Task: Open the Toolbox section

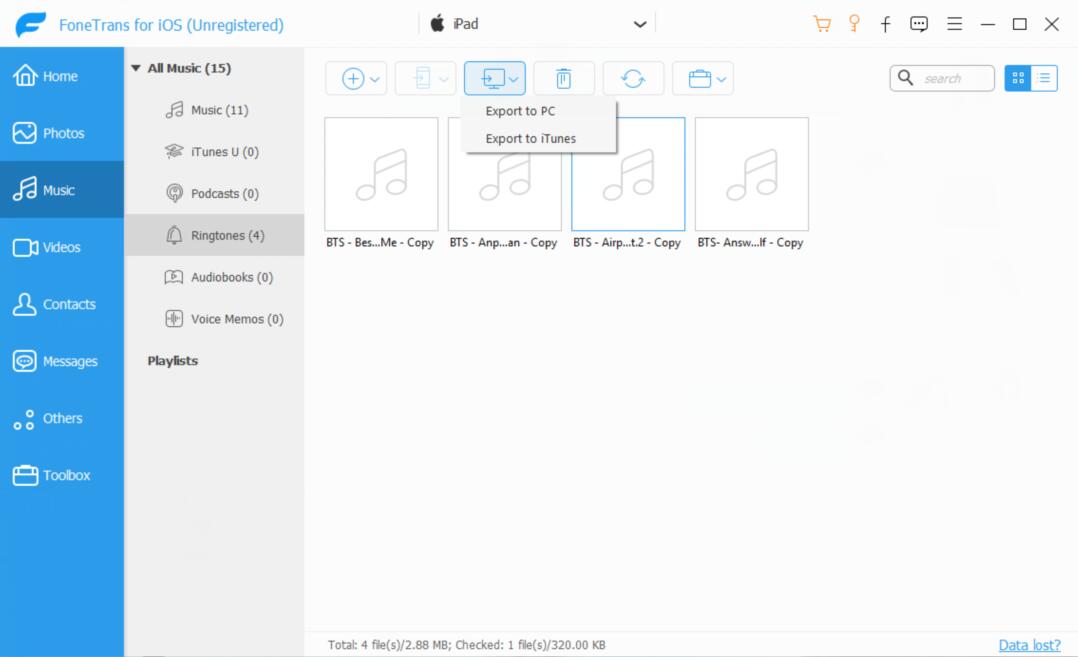Action: (62, 476)
